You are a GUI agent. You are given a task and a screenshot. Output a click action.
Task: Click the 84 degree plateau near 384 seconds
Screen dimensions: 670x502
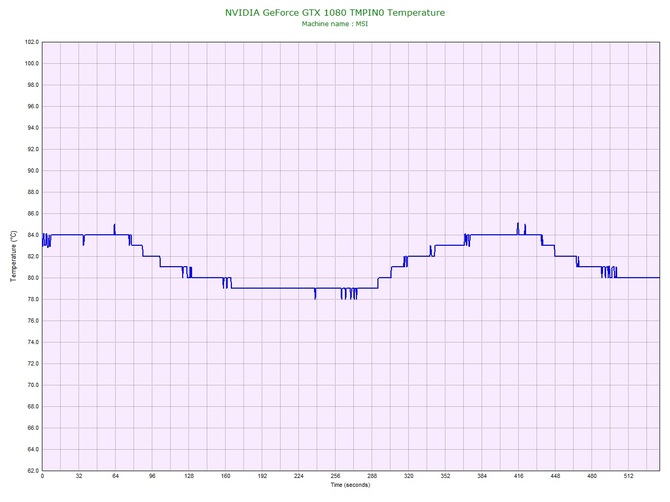483,235
